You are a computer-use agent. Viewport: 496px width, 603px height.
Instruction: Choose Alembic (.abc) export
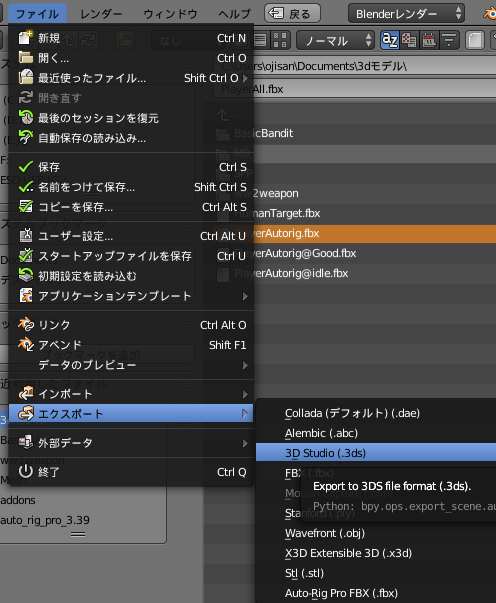[376, 433]
